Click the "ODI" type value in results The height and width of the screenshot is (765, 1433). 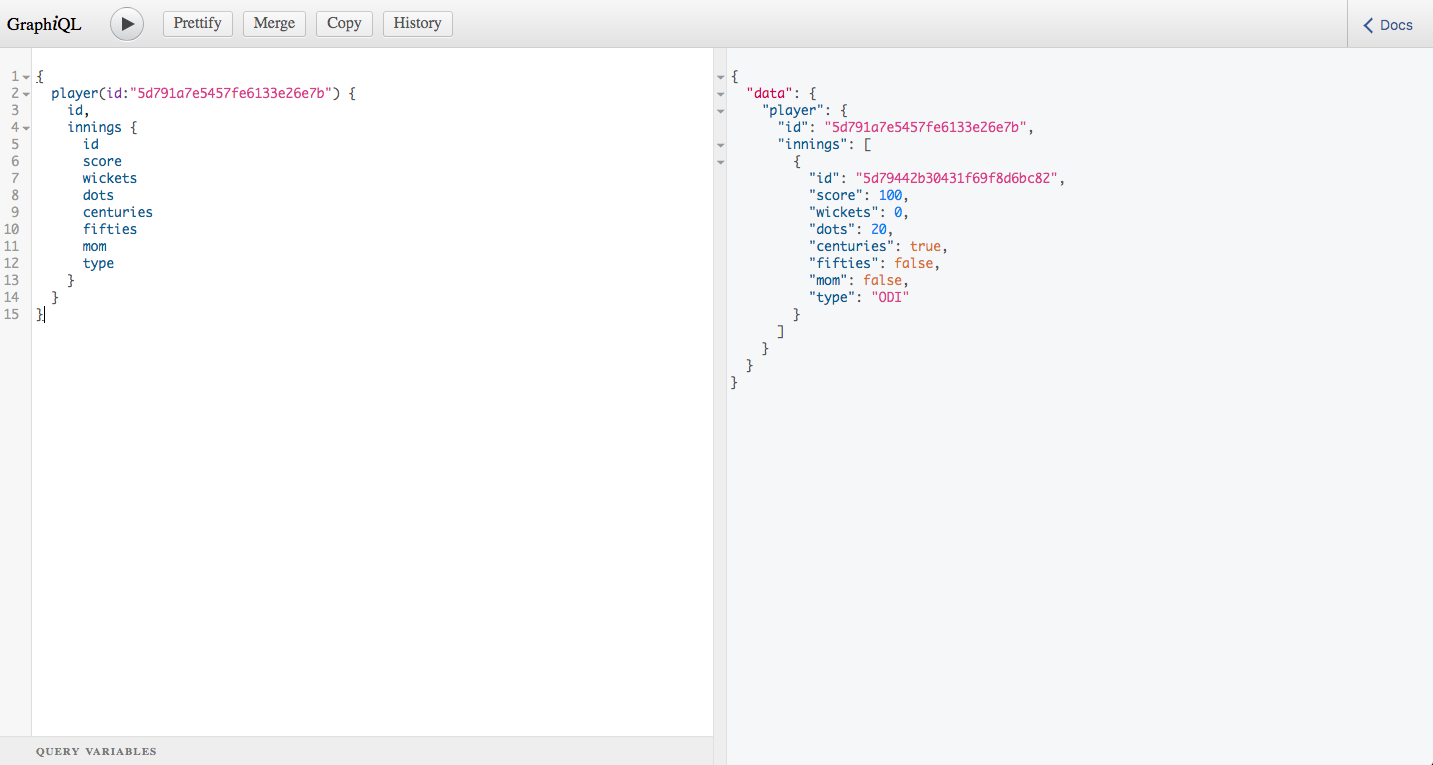coord(890,297)
